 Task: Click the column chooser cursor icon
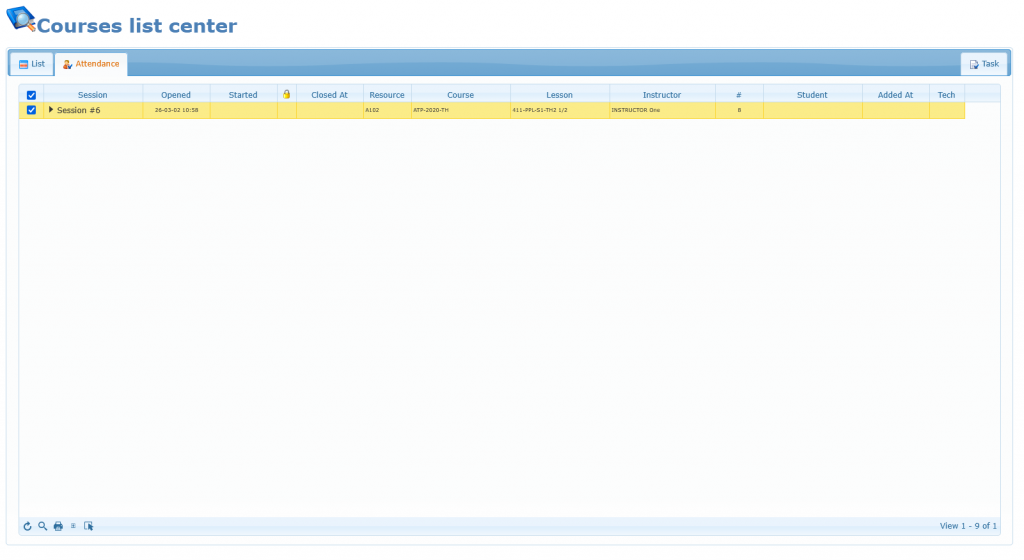pyautogui.click(x=88, y=526)
